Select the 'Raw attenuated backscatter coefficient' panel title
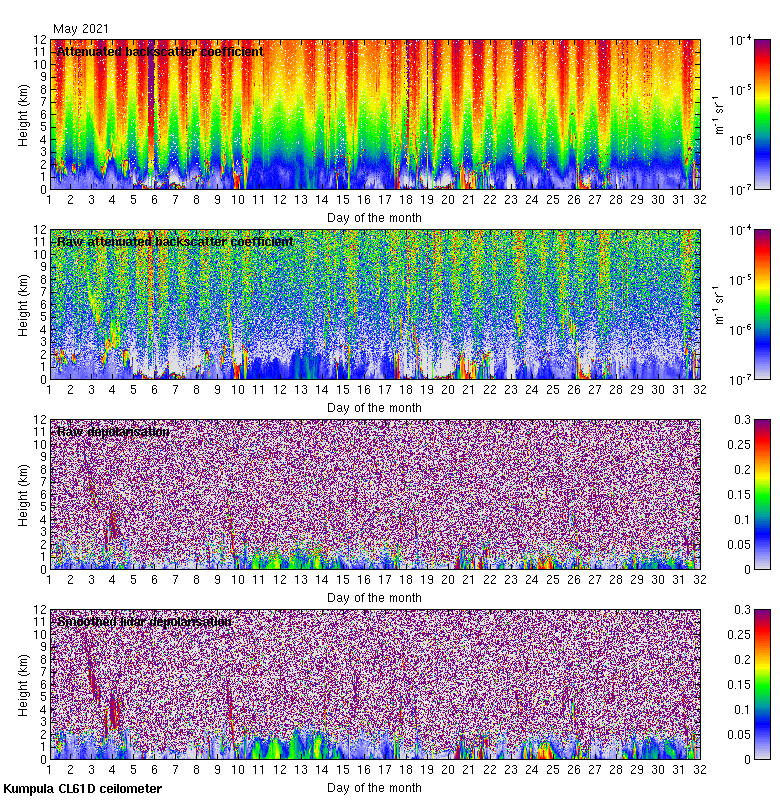Screen dimensions: 780x800 coord(175,241)
